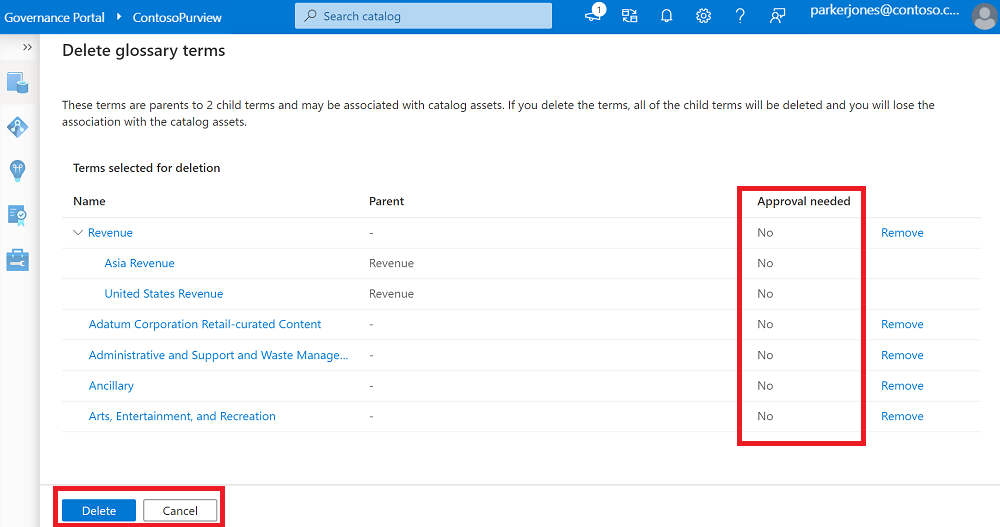Collapse the Revenue term row

tap(78, 233)
